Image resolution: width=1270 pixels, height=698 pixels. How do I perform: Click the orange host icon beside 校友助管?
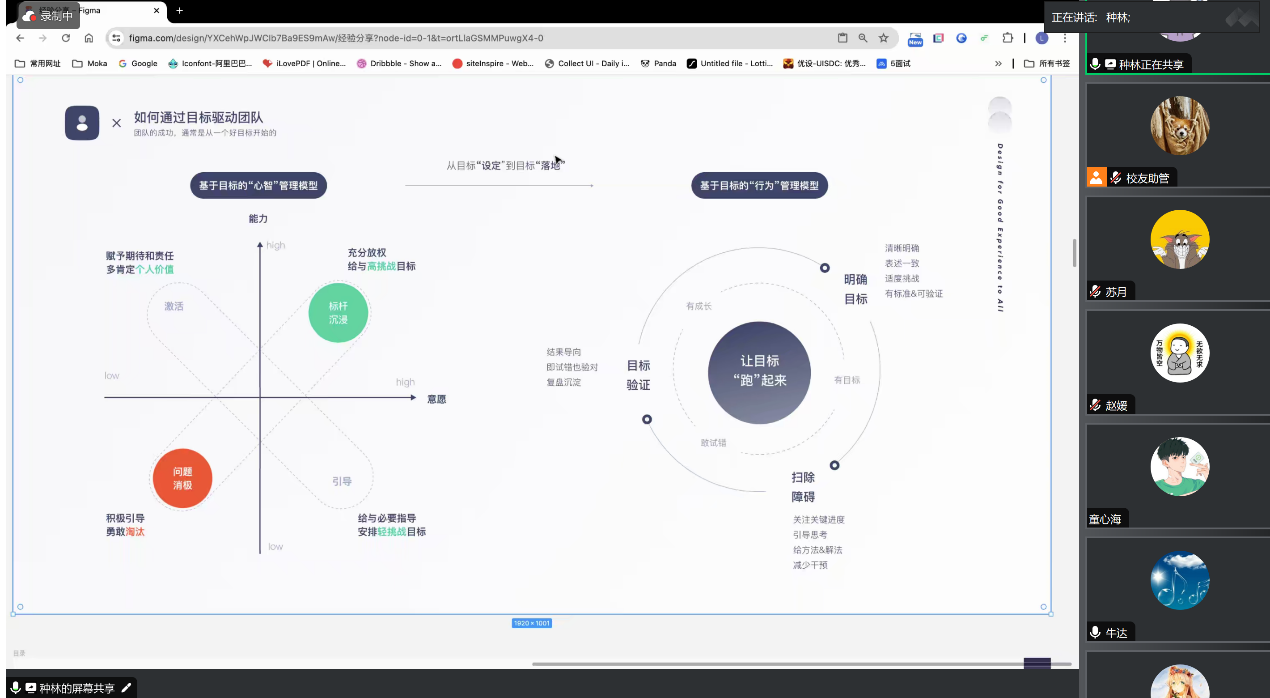tap(1097, 178)
